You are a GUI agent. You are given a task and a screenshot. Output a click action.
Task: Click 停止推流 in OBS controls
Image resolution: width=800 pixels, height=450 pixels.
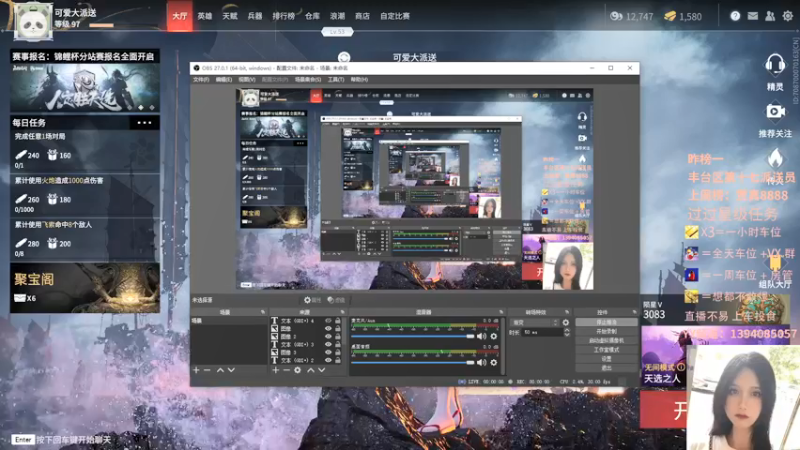[607, 322]
